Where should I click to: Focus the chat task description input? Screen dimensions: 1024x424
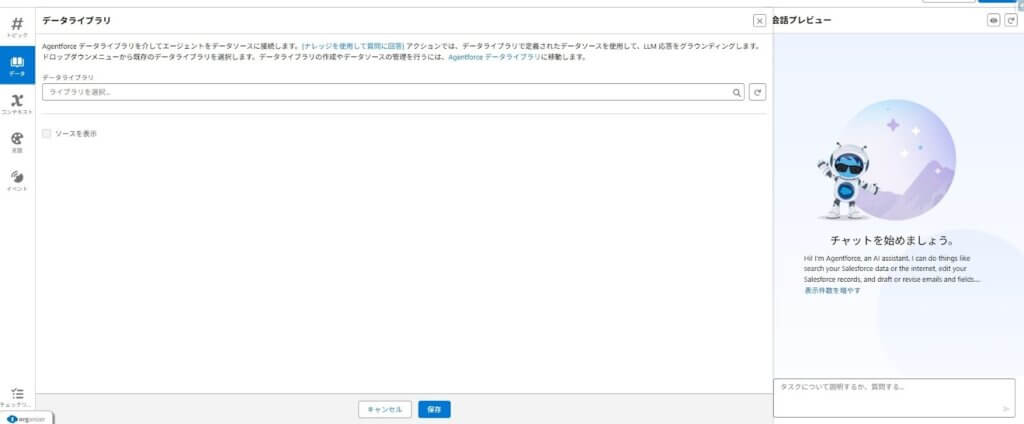894,397
